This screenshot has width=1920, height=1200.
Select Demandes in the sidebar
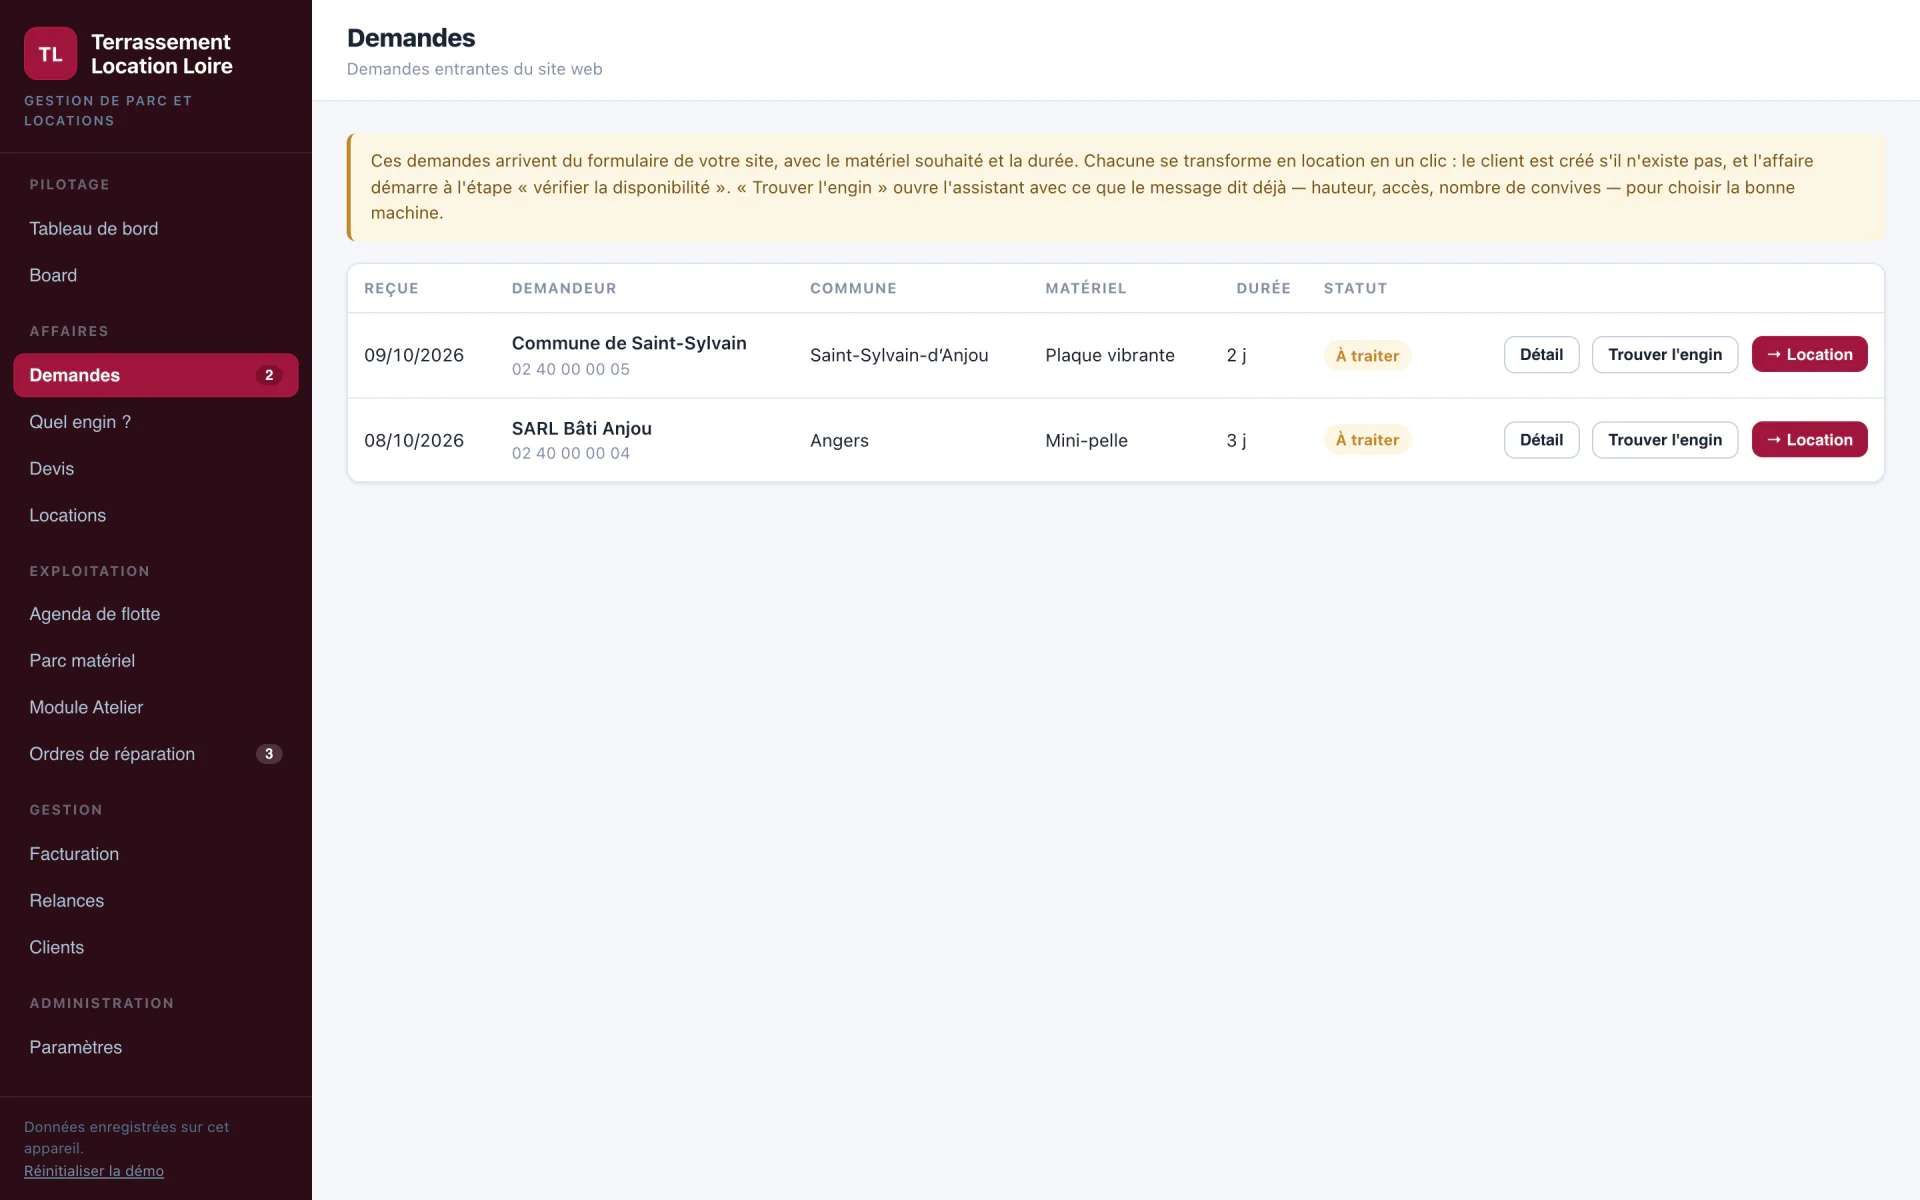point(156,375)
